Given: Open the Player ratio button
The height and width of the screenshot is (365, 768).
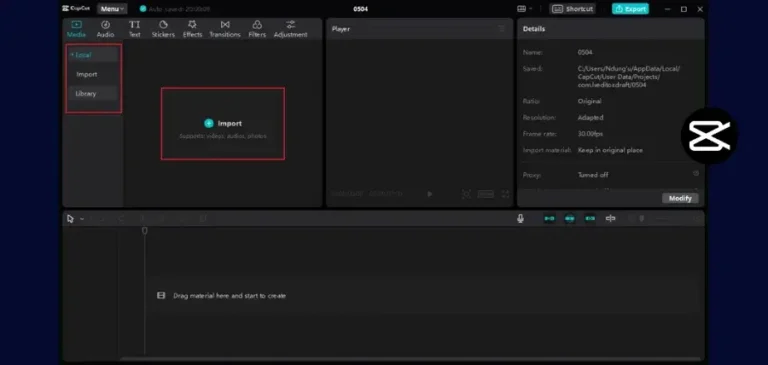Looking at the screenshot, I should 486,195.
